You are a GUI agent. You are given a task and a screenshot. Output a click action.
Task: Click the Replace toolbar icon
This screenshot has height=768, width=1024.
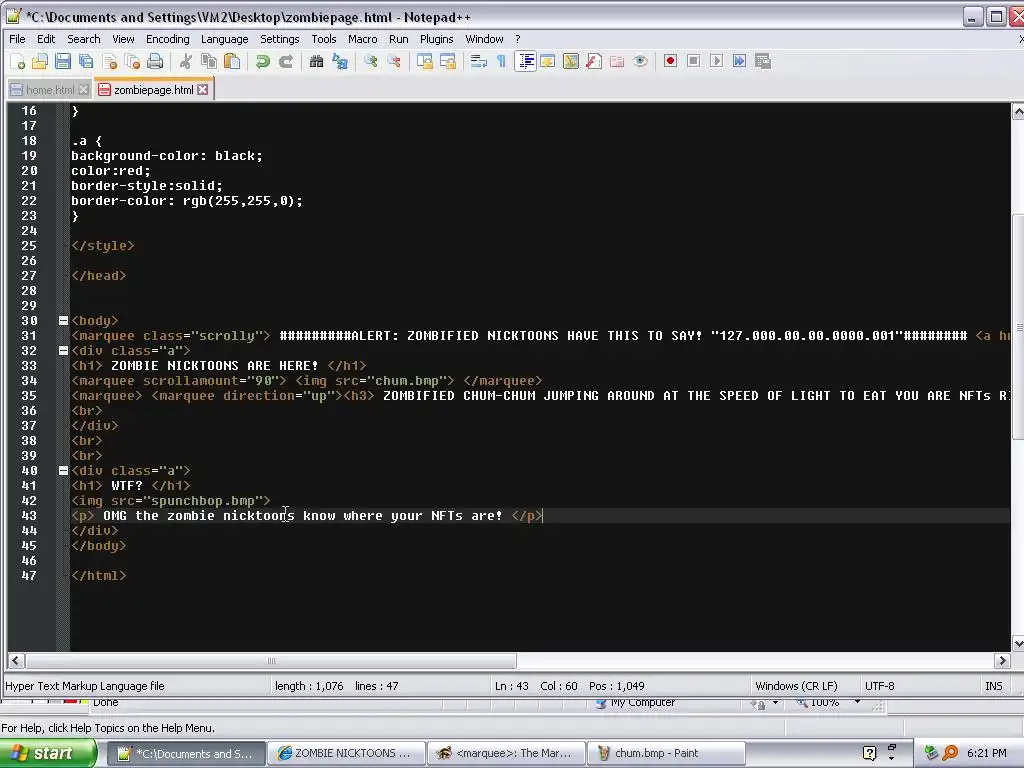click(340, 61)
